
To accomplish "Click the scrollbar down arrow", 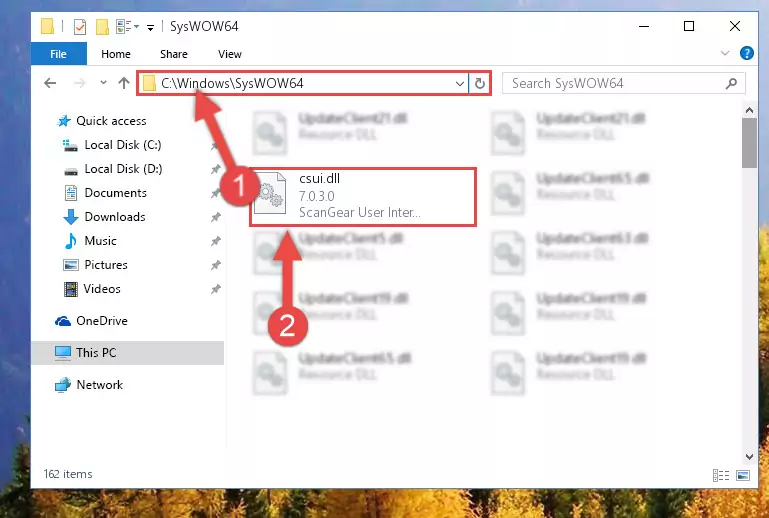I will coord(749,457).
